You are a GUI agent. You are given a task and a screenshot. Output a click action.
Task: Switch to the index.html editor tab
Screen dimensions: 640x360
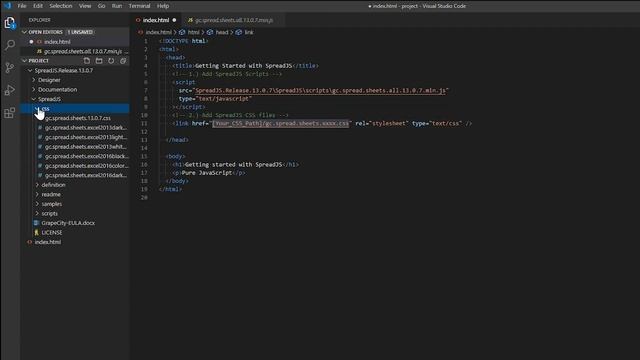(156, 20)
